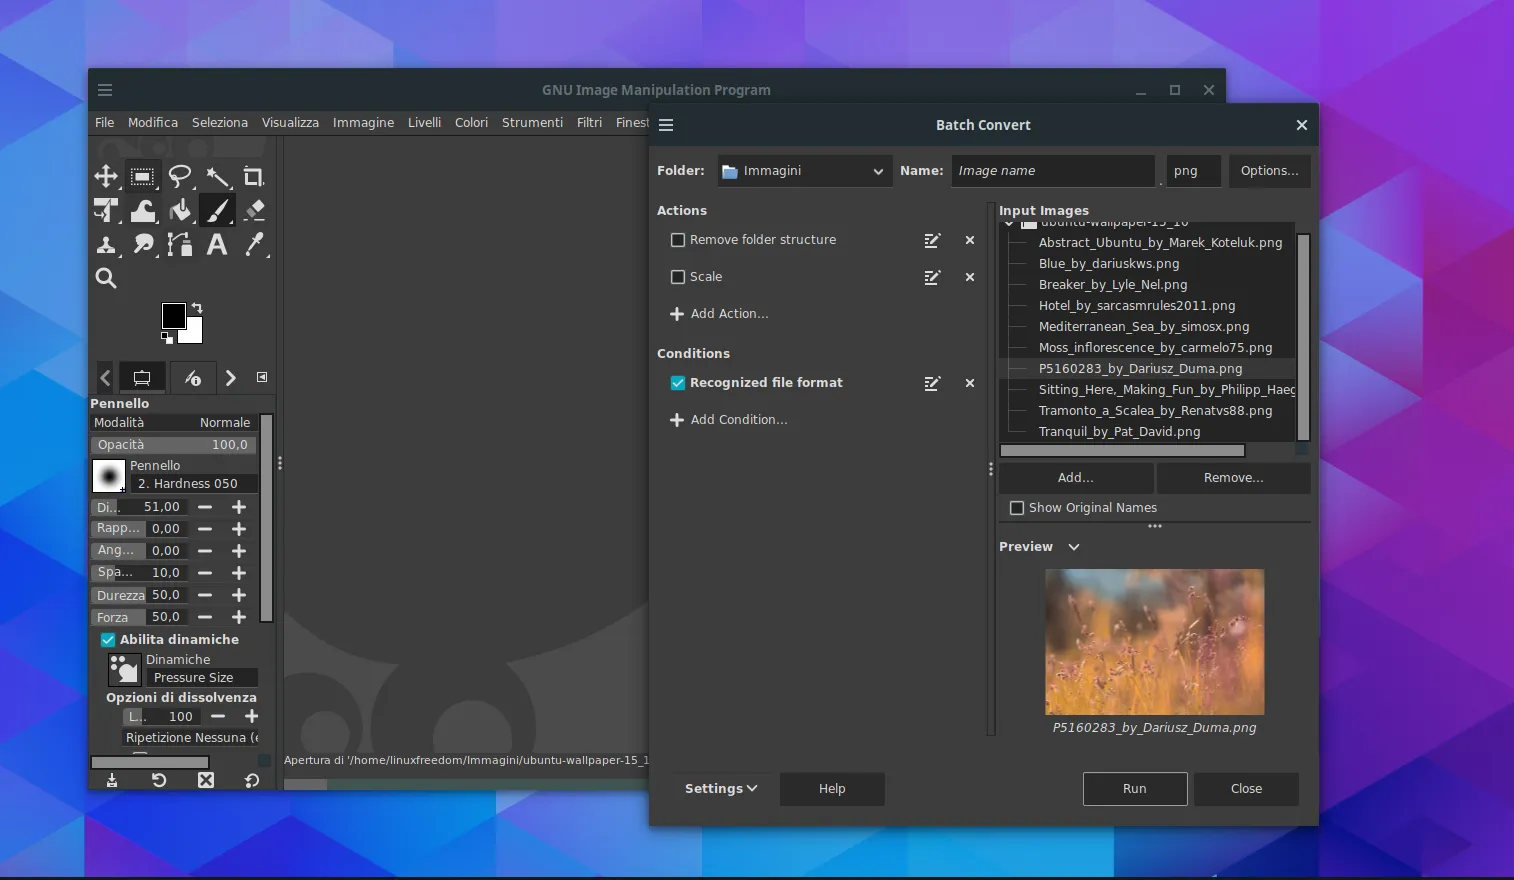Edit the Scale action settings

coord(932,277)
